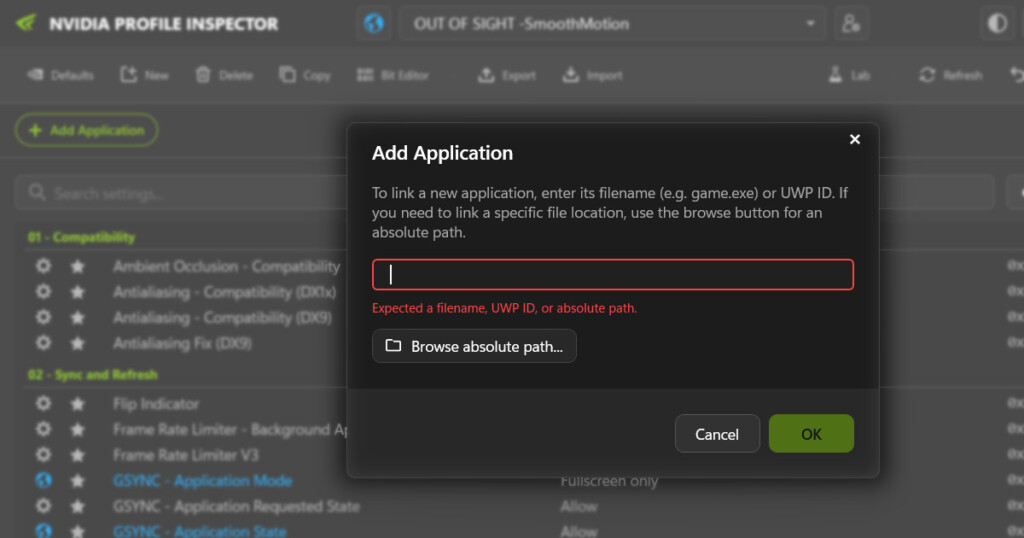Open the Bit Editor from toolbar
1024x538 pixels.
click(x=392, y=75)
